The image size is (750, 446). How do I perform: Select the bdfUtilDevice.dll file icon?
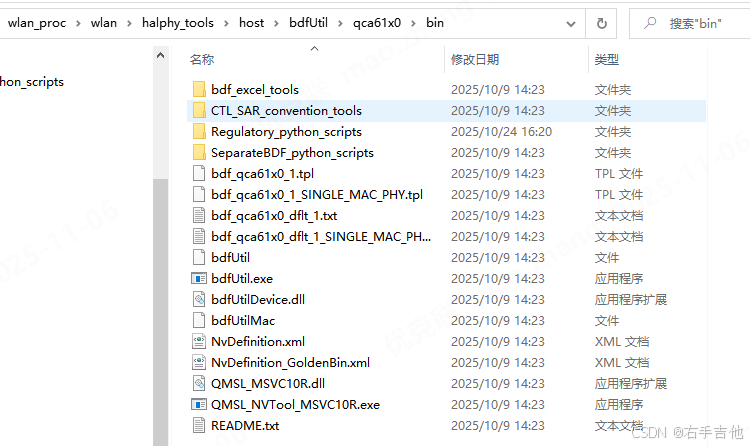click(199, 300)
